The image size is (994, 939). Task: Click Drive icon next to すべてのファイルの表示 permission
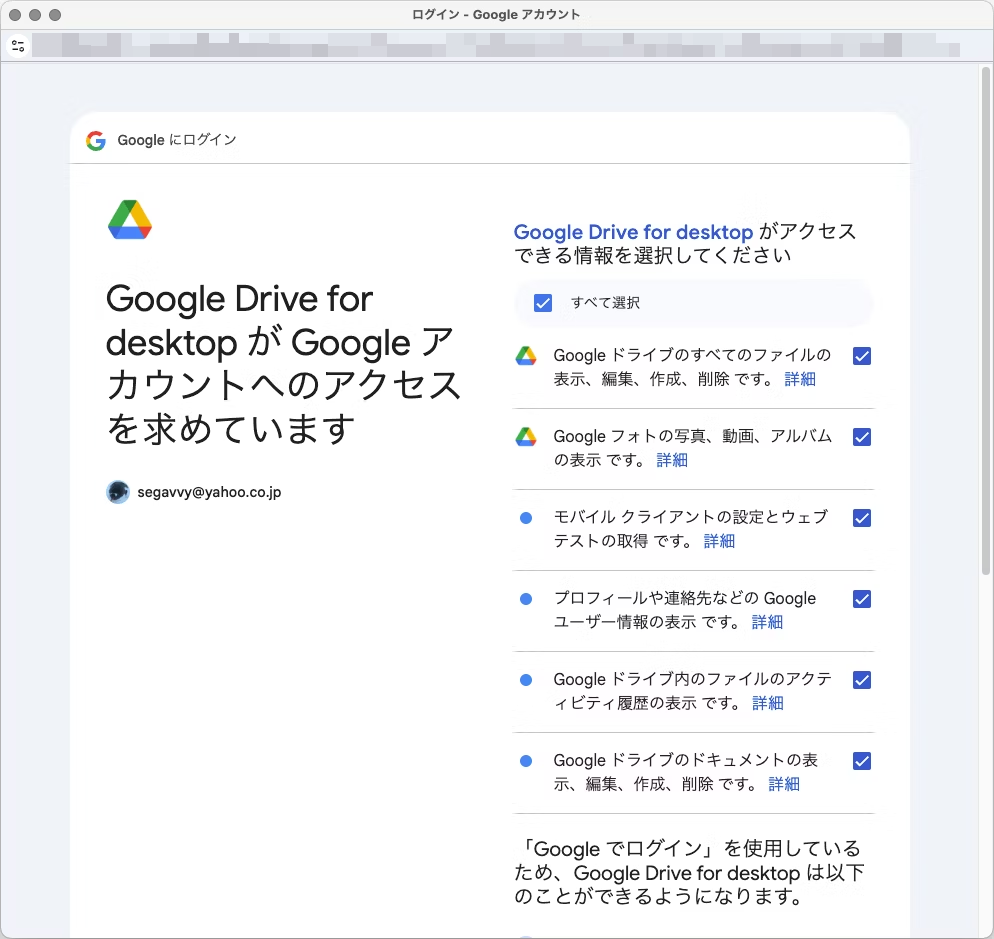point(526,356)
